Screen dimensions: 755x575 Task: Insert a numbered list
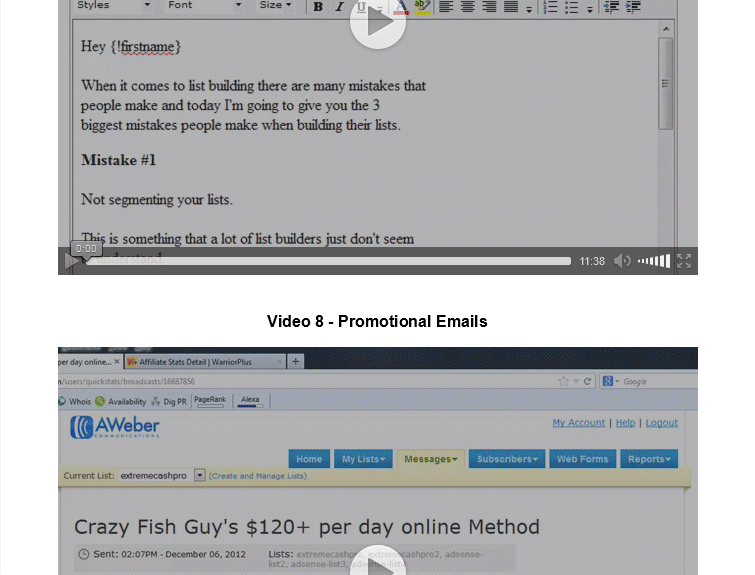click(x=550, y=7)
